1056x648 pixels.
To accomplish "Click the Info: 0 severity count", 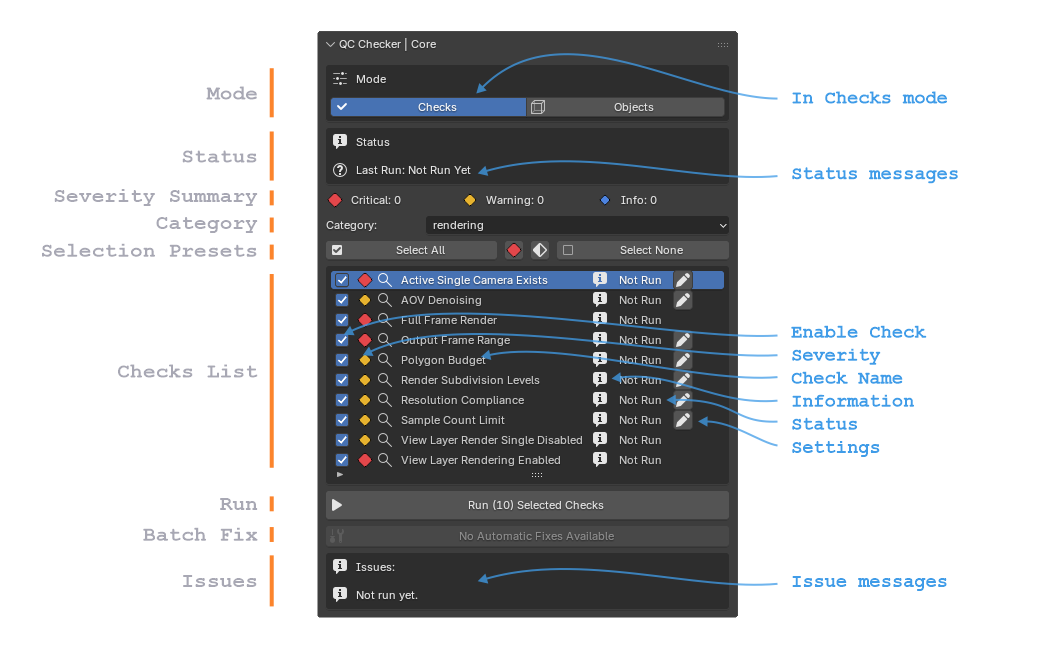I will (638, 200).
